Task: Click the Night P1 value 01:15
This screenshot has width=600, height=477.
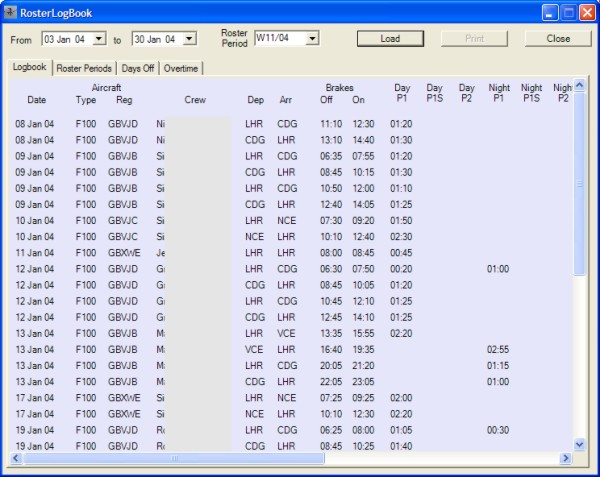Action: (x=498, y=366)
